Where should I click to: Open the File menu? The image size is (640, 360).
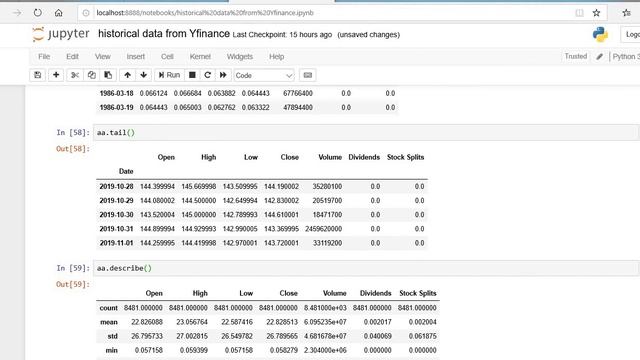tap(44, 57)
